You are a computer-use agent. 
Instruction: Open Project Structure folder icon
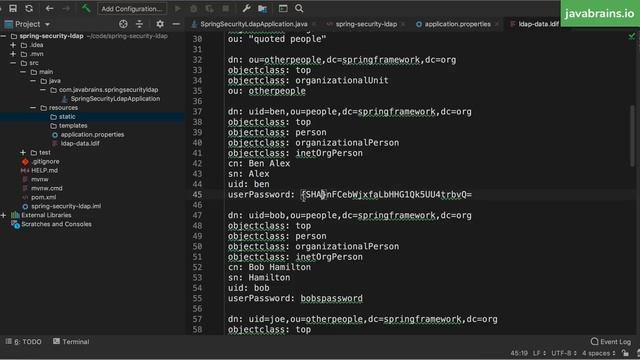(262, 9)
